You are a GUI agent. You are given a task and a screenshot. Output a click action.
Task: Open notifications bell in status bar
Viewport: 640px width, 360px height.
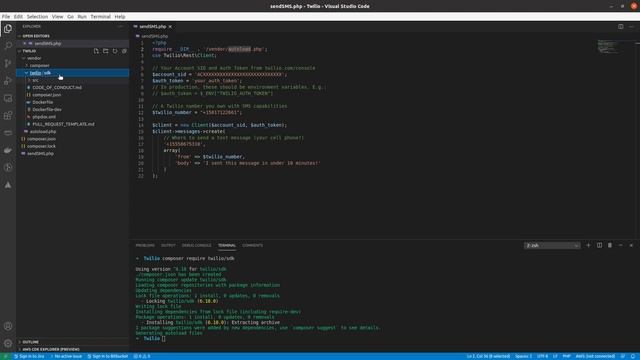point(633,356)
